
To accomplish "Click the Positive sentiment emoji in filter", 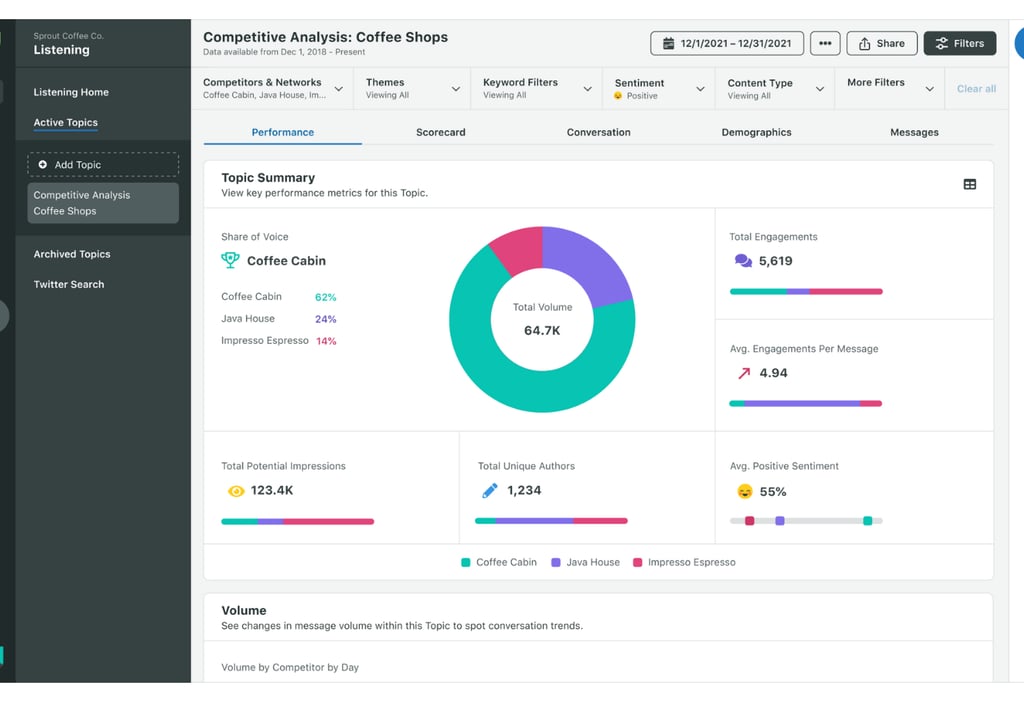I will pos(618,96).
